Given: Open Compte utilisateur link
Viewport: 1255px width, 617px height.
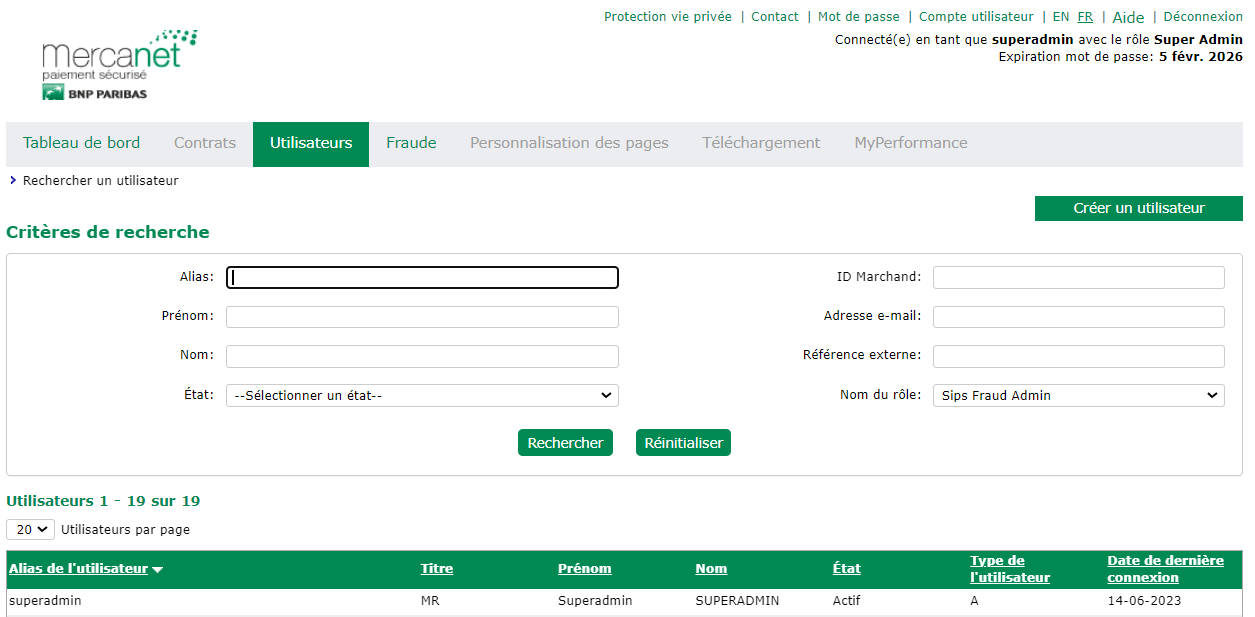Looking at the screenshot, I should click(975, 17).
